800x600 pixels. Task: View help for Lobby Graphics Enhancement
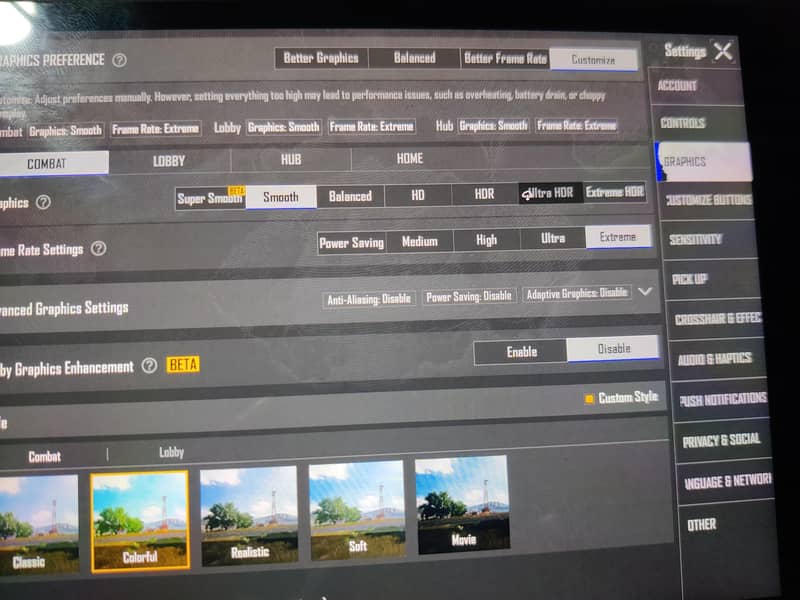tap(149, 365)
